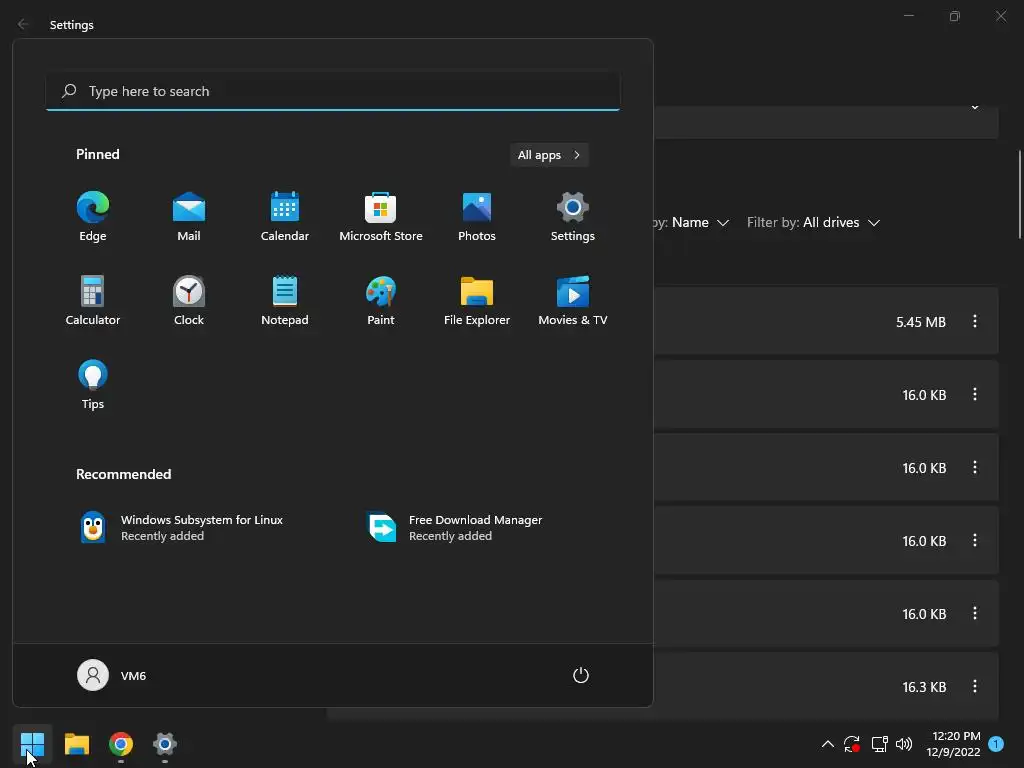Viewport: 1024px width, 768px height.
Task: Open the notification badge in tray
Action: [x=996, y=744]
